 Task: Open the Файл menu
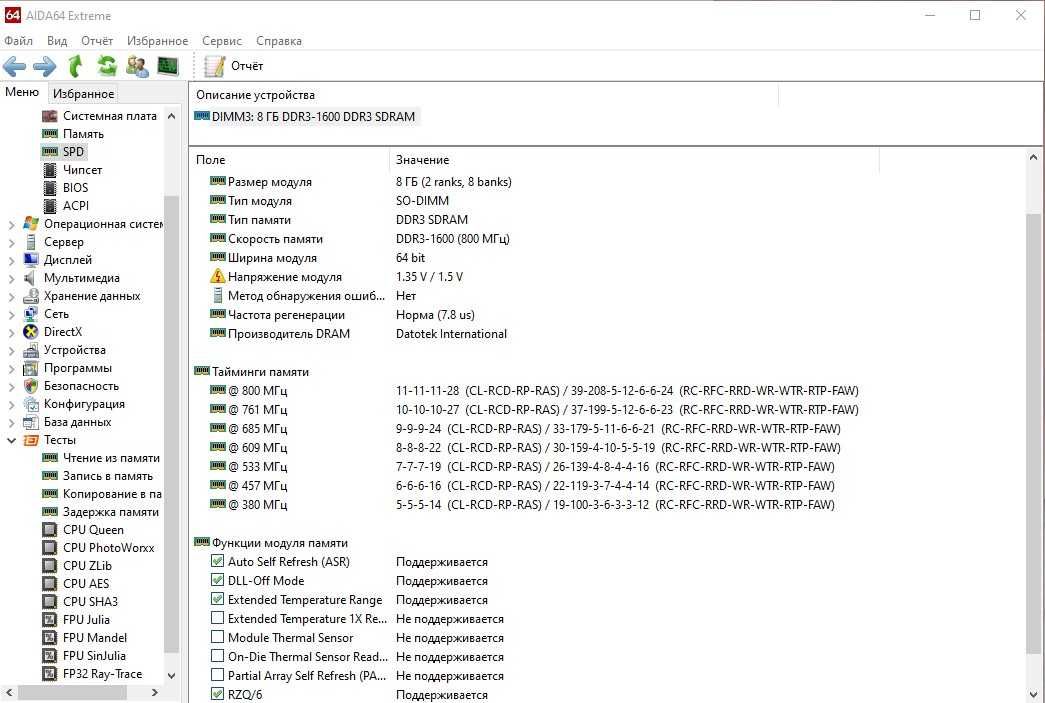click(19, 41)
